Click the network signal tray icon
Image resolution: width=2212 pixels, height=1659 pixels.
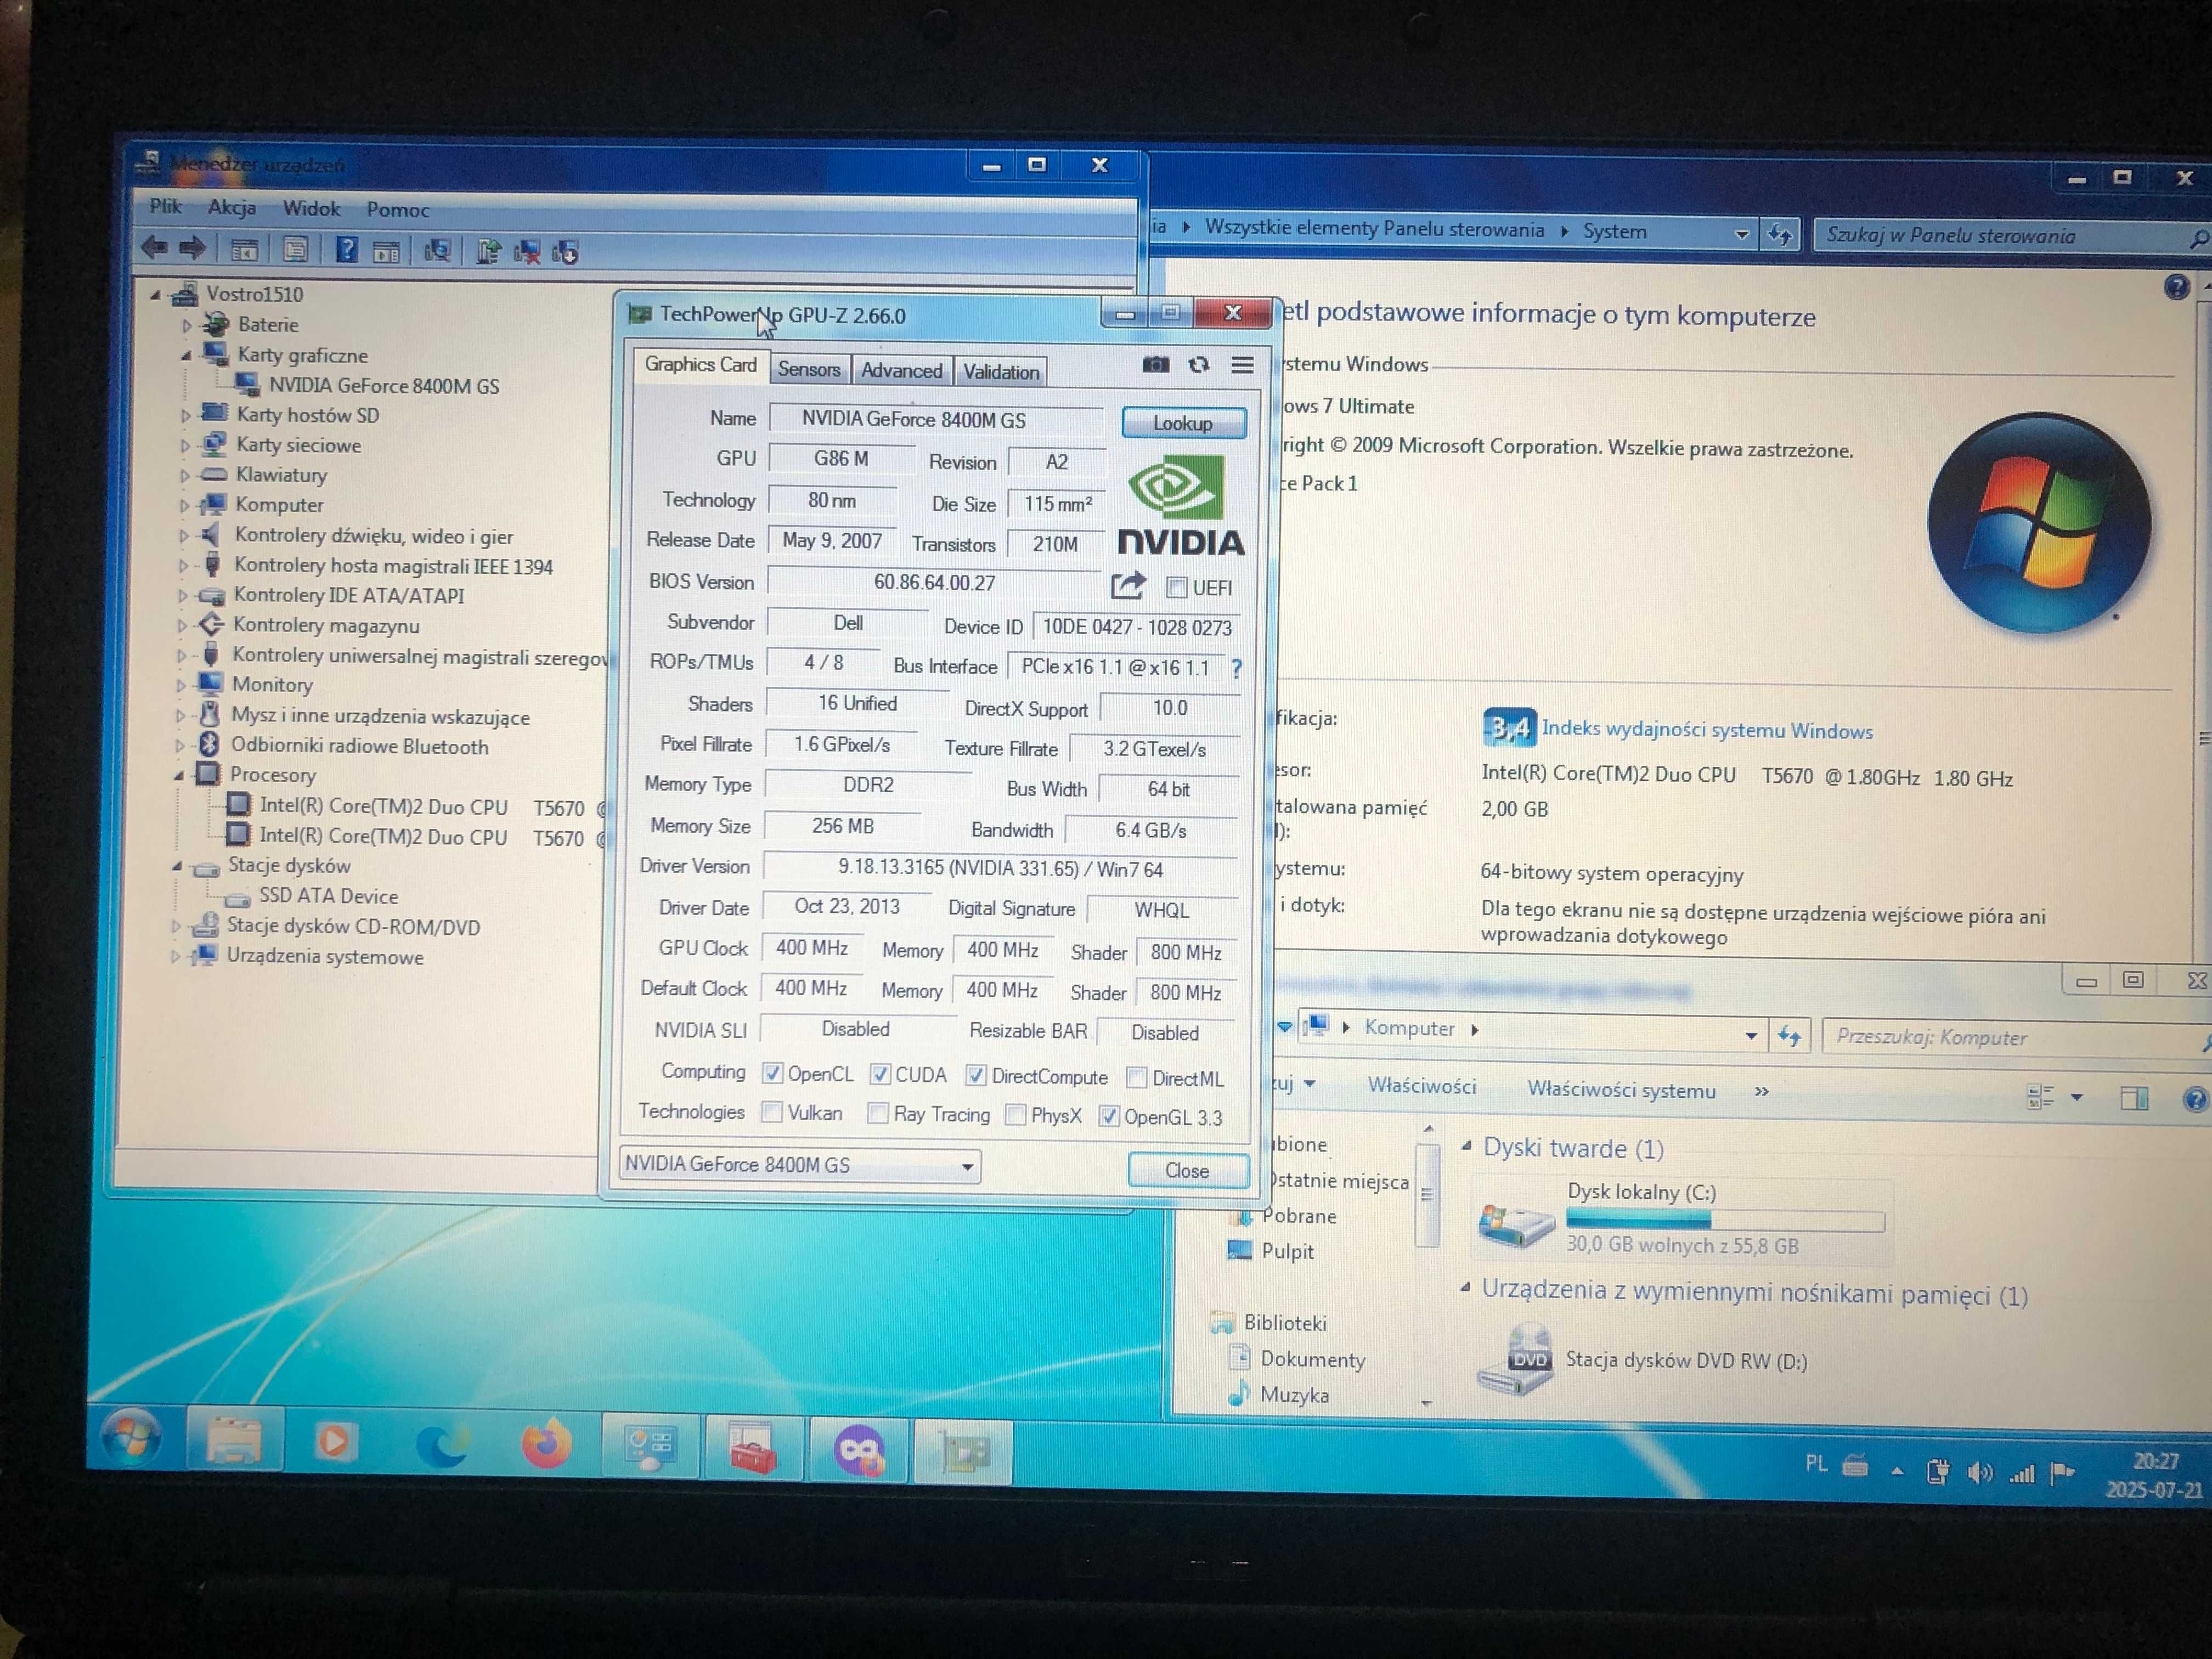click(x=2022, y=1474)
